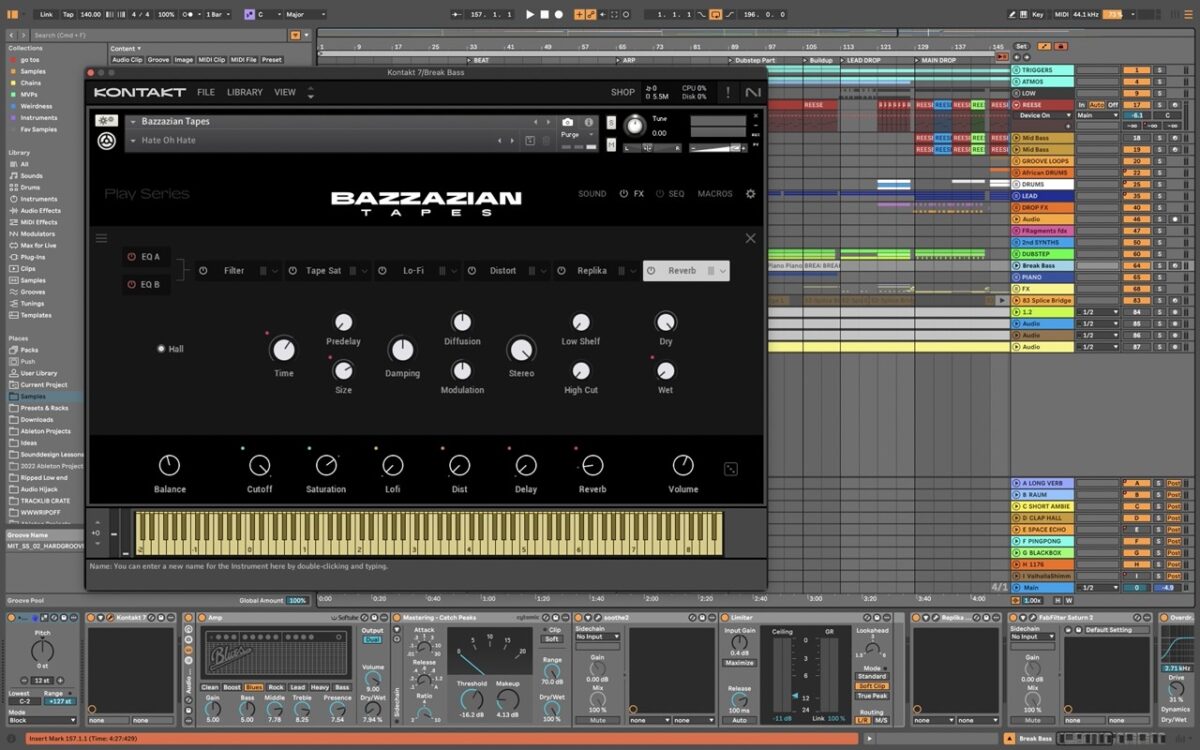Open Bazzazian Tapes instrument dropdown
Viewport: 1200px width, 750px height.
point(133,122)
